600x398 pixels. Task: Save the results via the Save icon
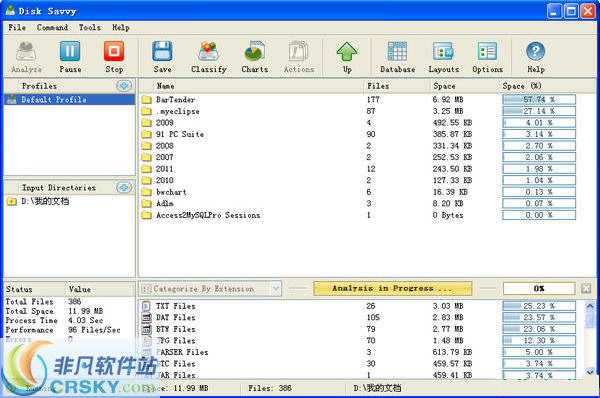coord(162,57)
